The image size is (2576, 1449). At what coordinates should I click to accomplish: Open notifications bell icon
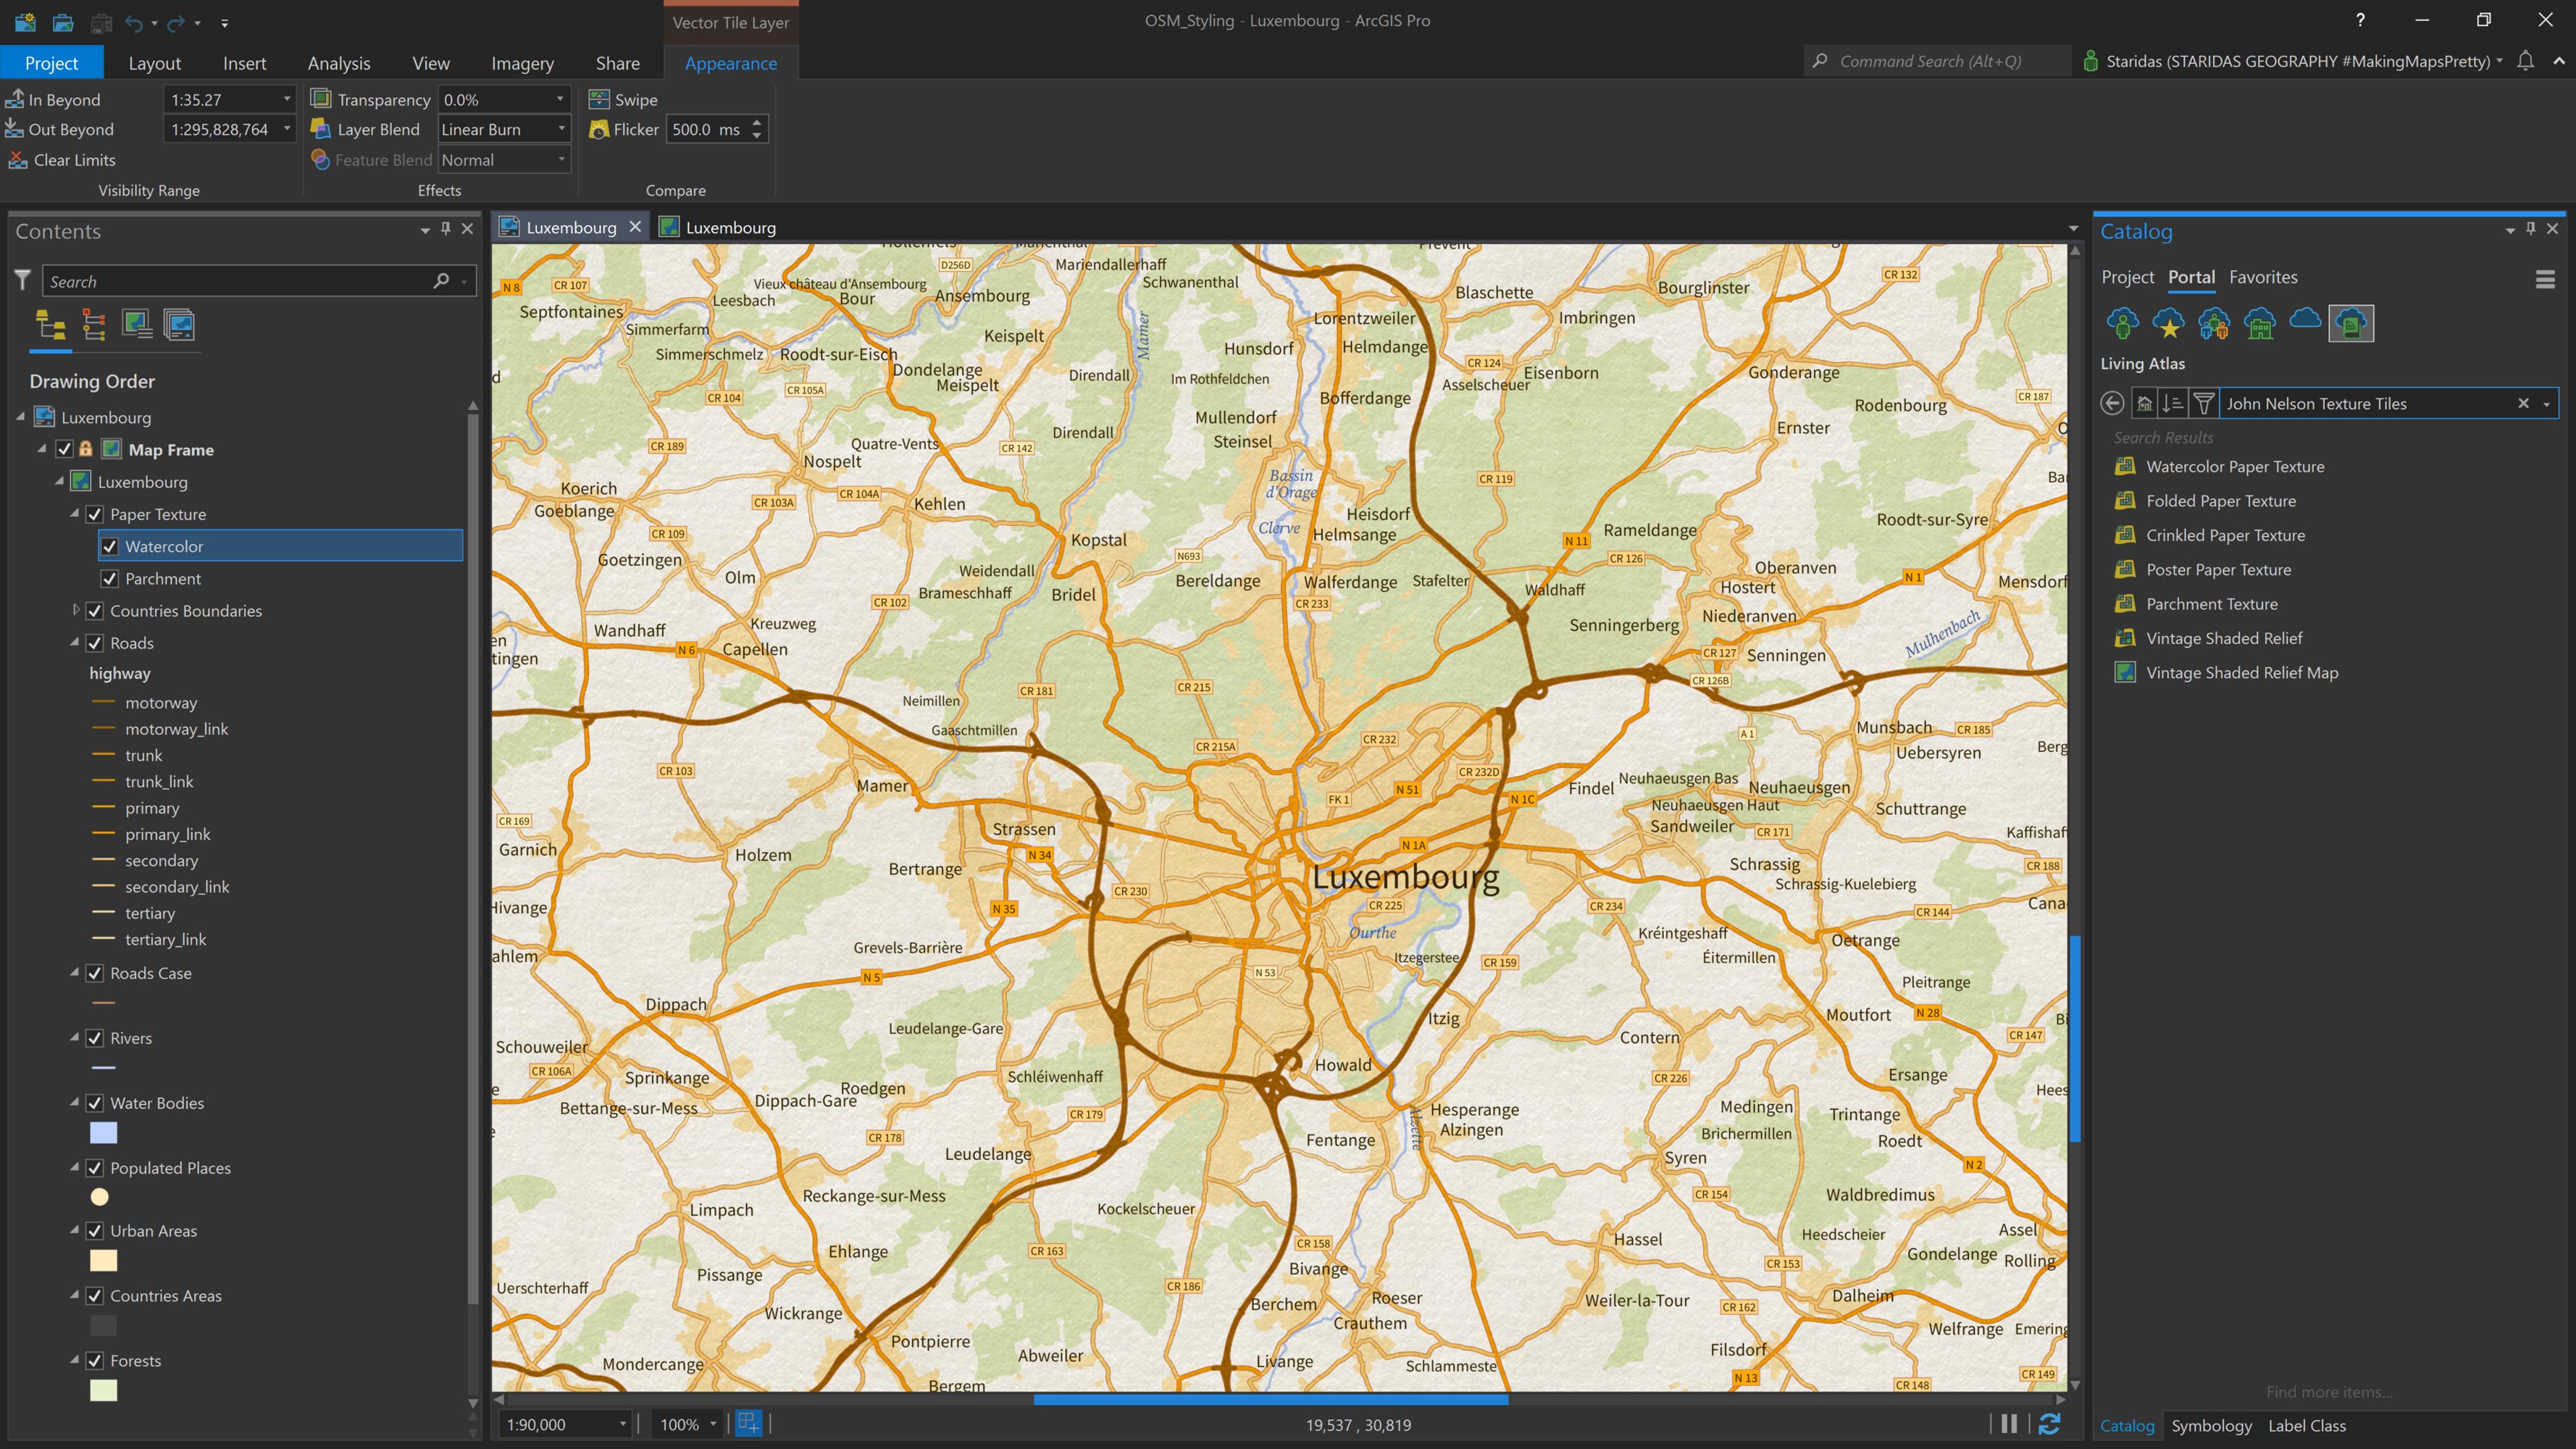pyautogui.click(x=2525, y=61)
